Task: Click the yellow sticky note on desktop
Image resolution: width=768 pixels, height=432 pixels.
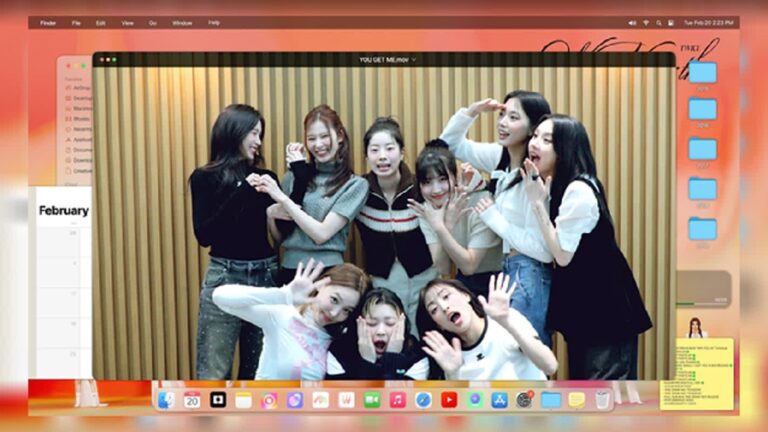Action: pos(696,373)
